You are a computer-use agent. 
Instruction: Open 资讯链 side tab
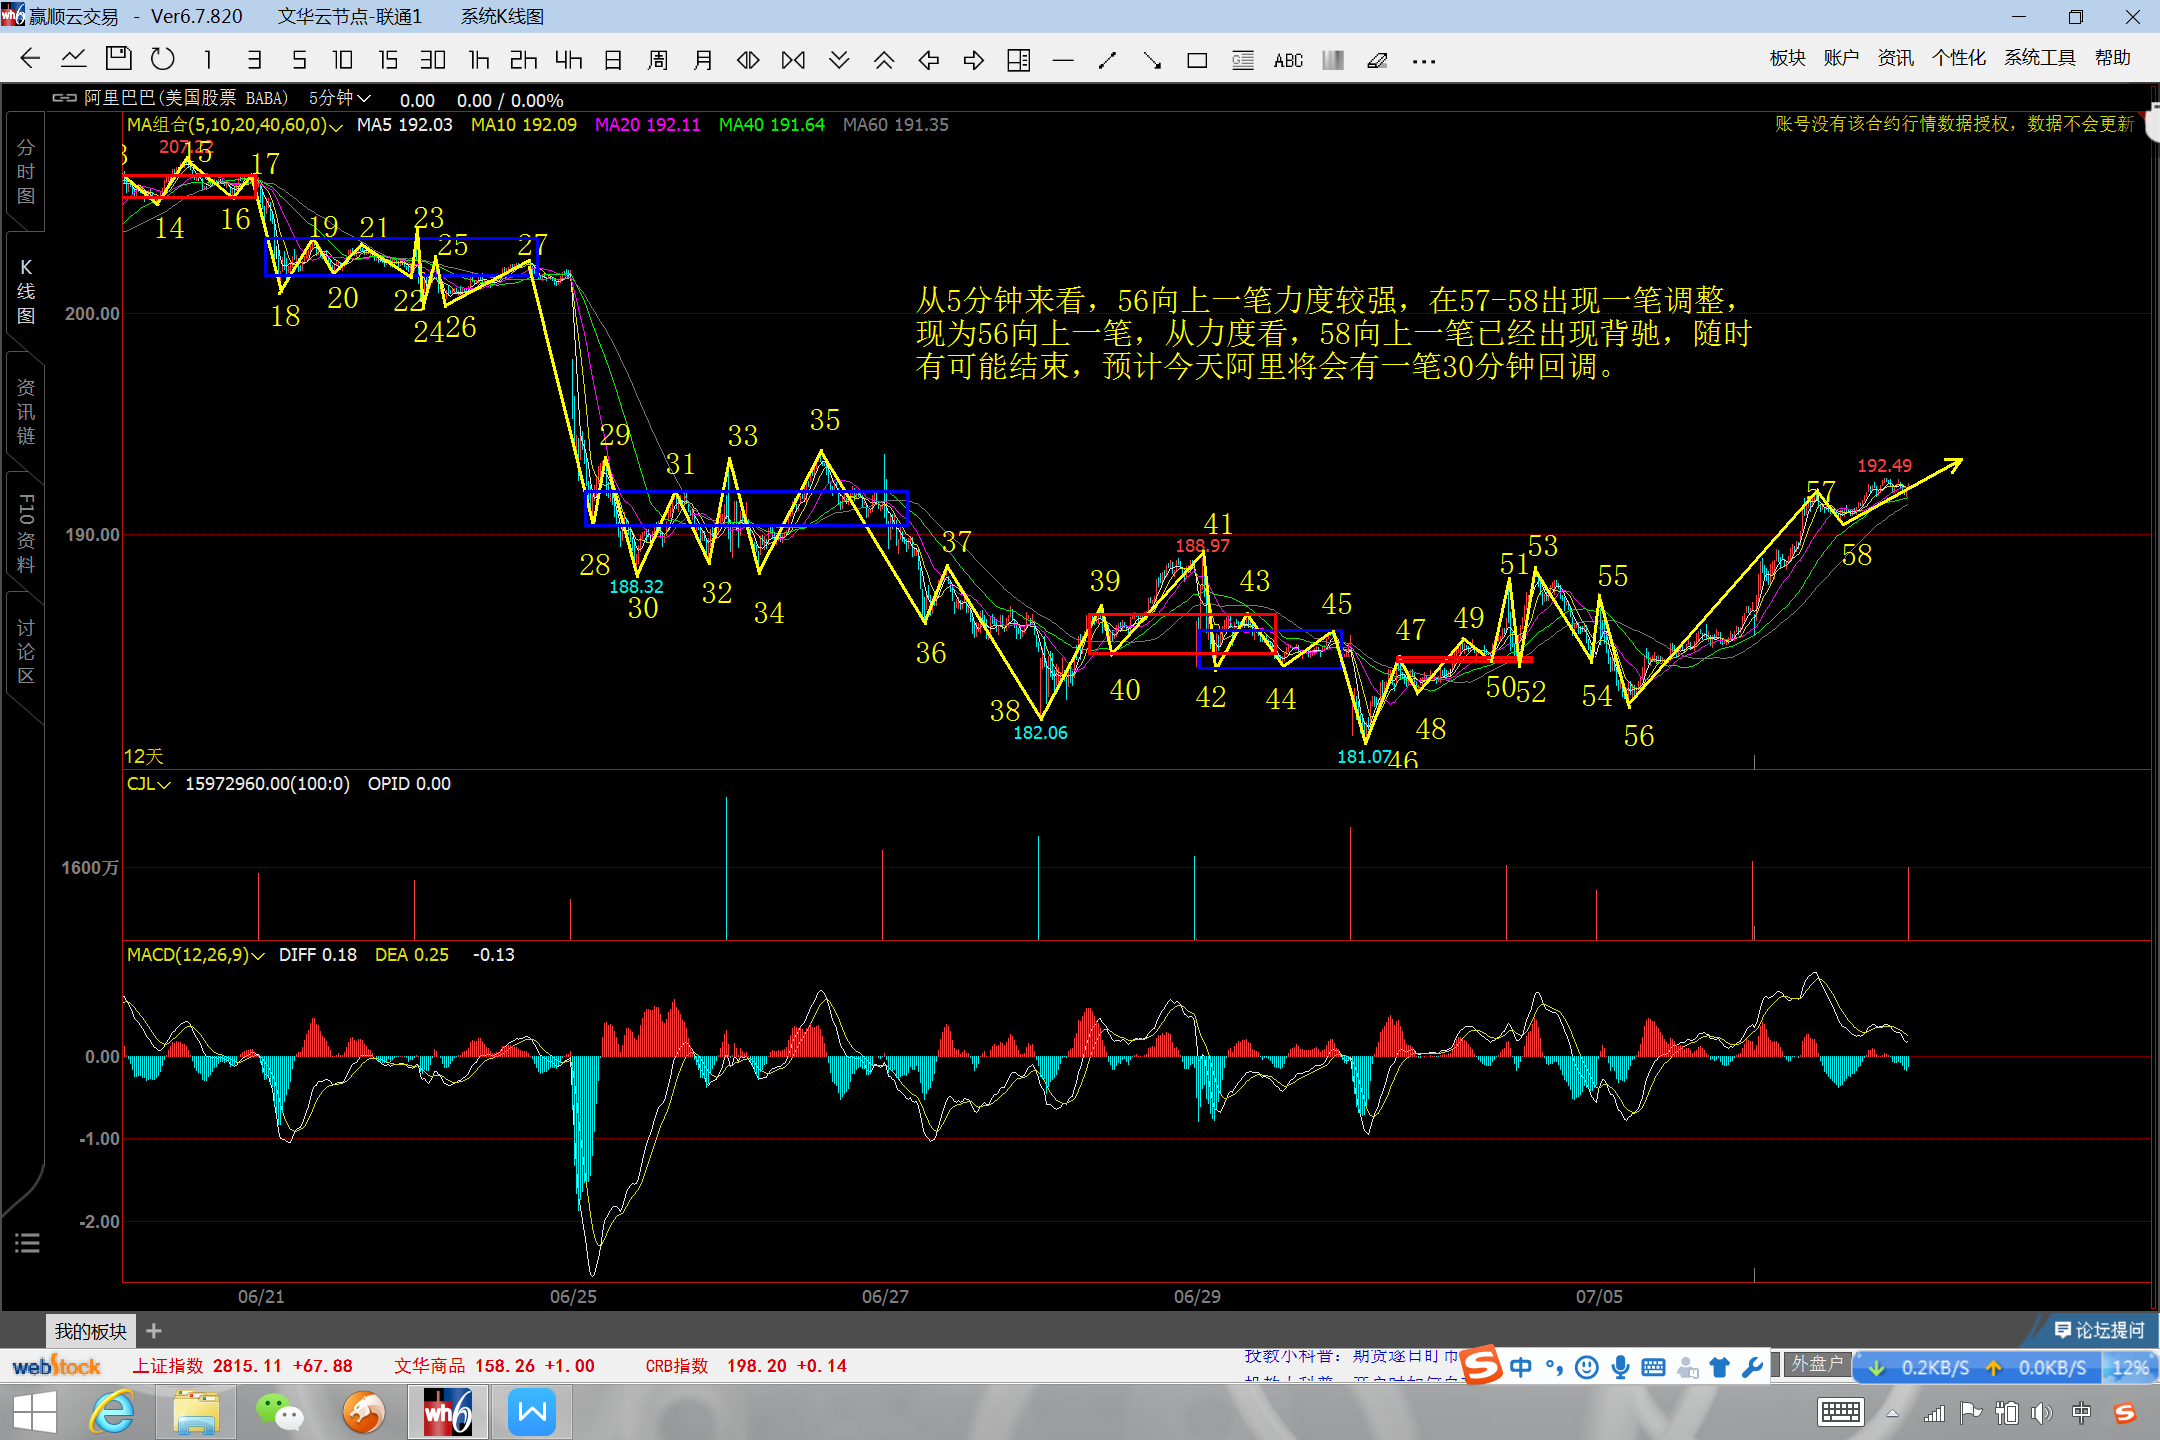click(x=26, y=411)
